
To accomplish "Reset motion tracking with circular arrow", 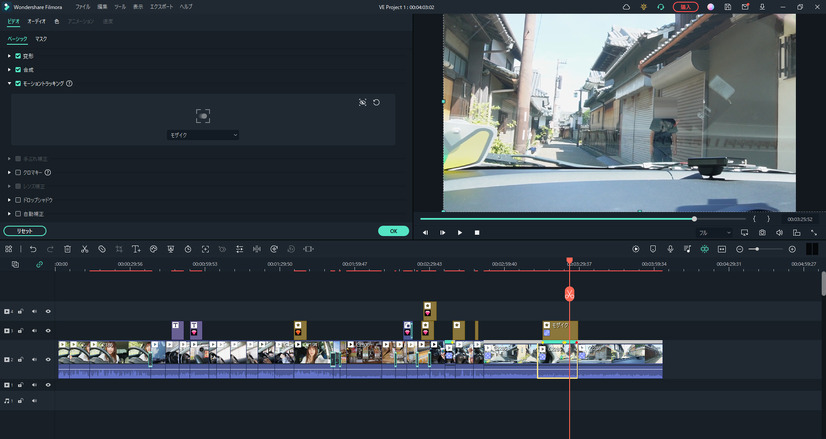I will 376,102.
